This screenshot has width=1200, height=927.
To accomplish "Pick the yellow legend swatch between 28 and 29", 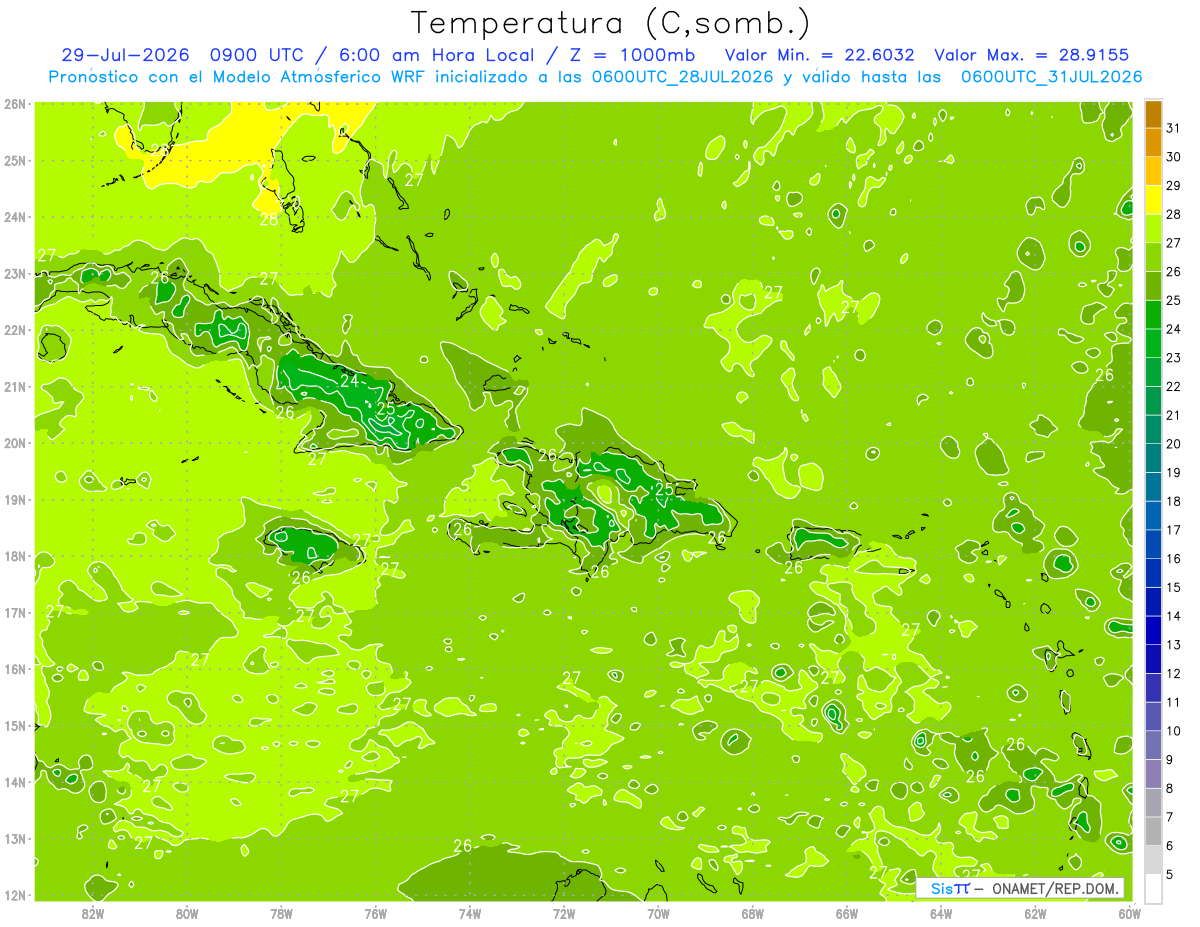I will pyautogui.click(x=1154, y=200).
